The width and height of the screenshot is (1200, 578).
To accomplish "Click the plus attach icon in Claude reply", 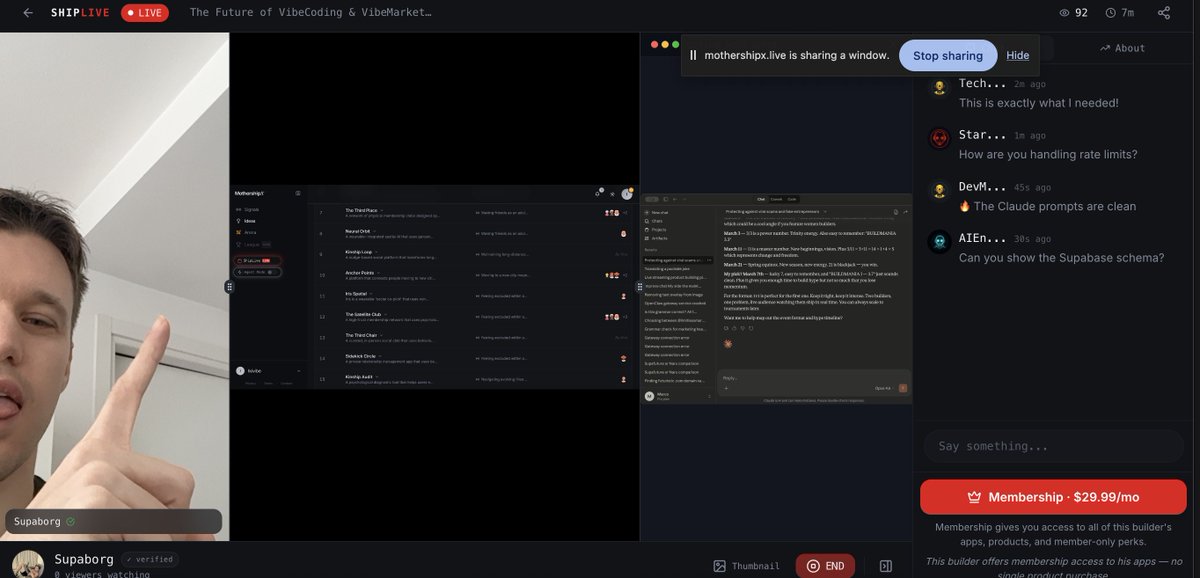I will [726, 388].
